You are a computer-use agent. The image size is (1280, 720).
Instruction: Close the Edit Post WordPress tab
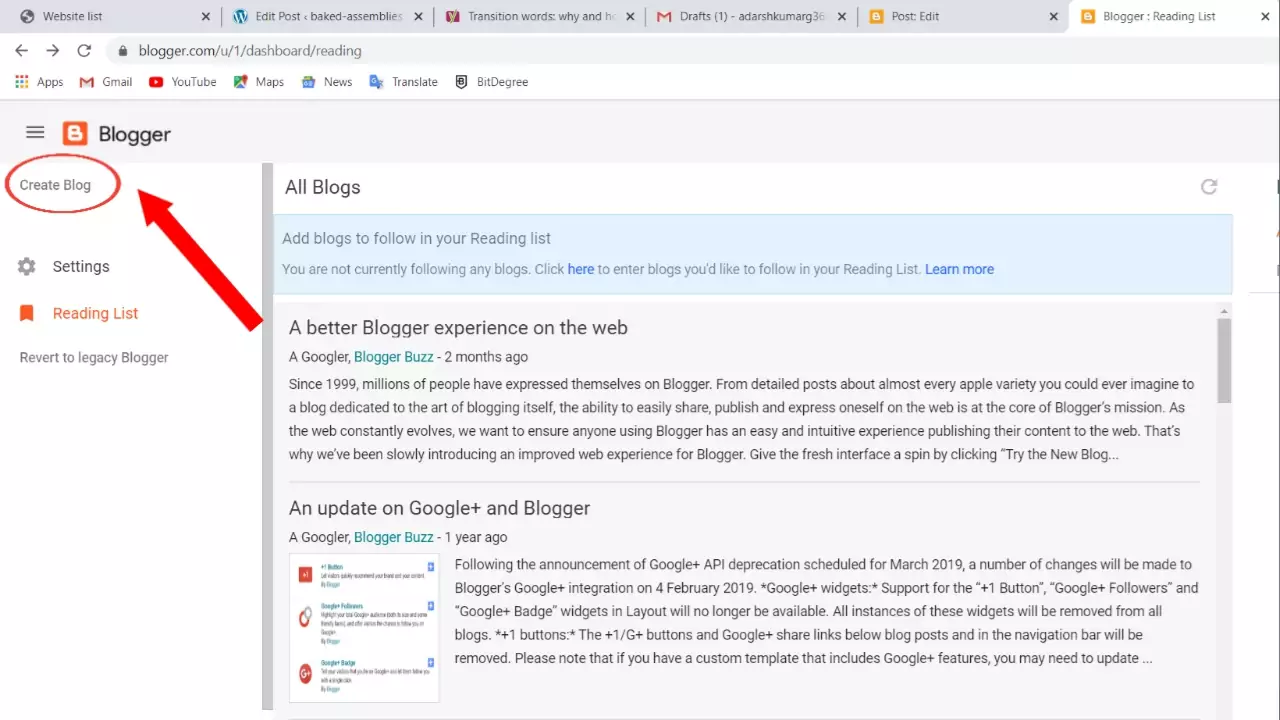417,17
